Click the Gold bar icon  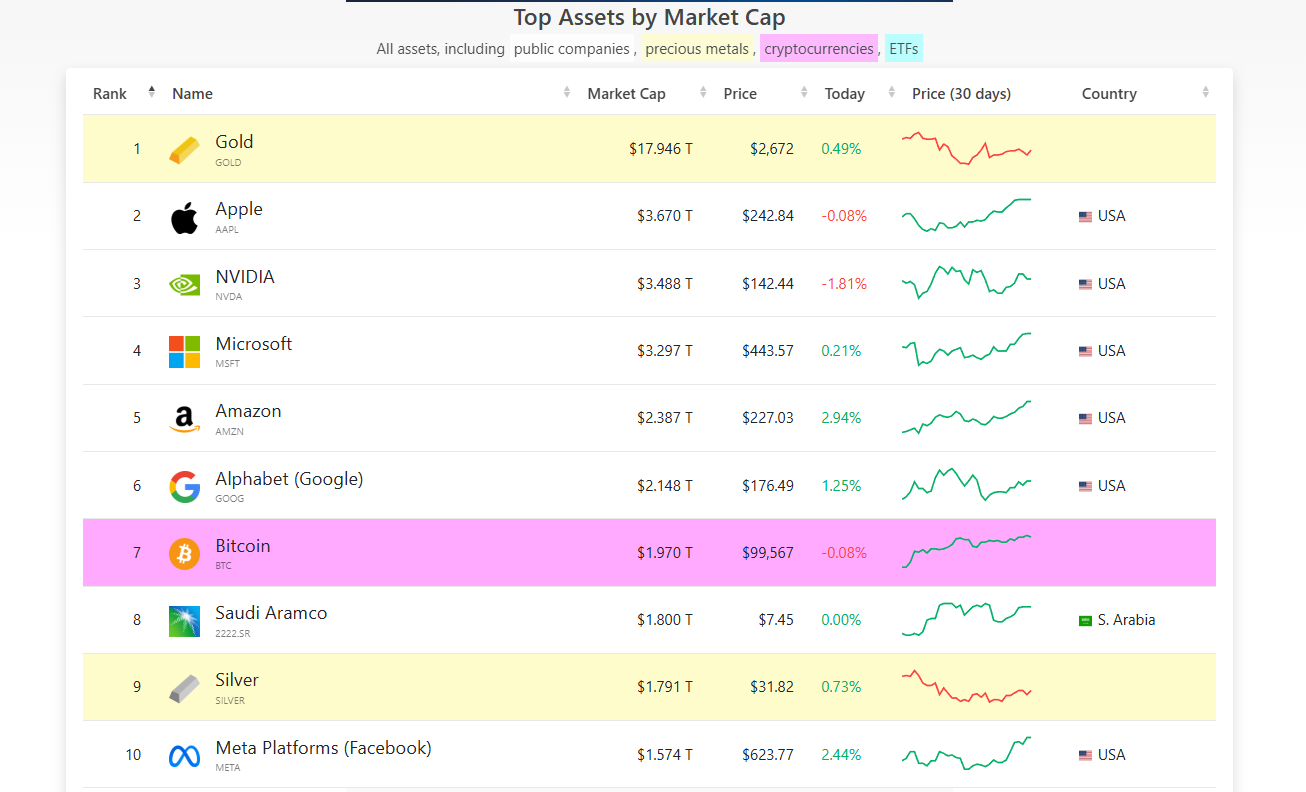184,150
